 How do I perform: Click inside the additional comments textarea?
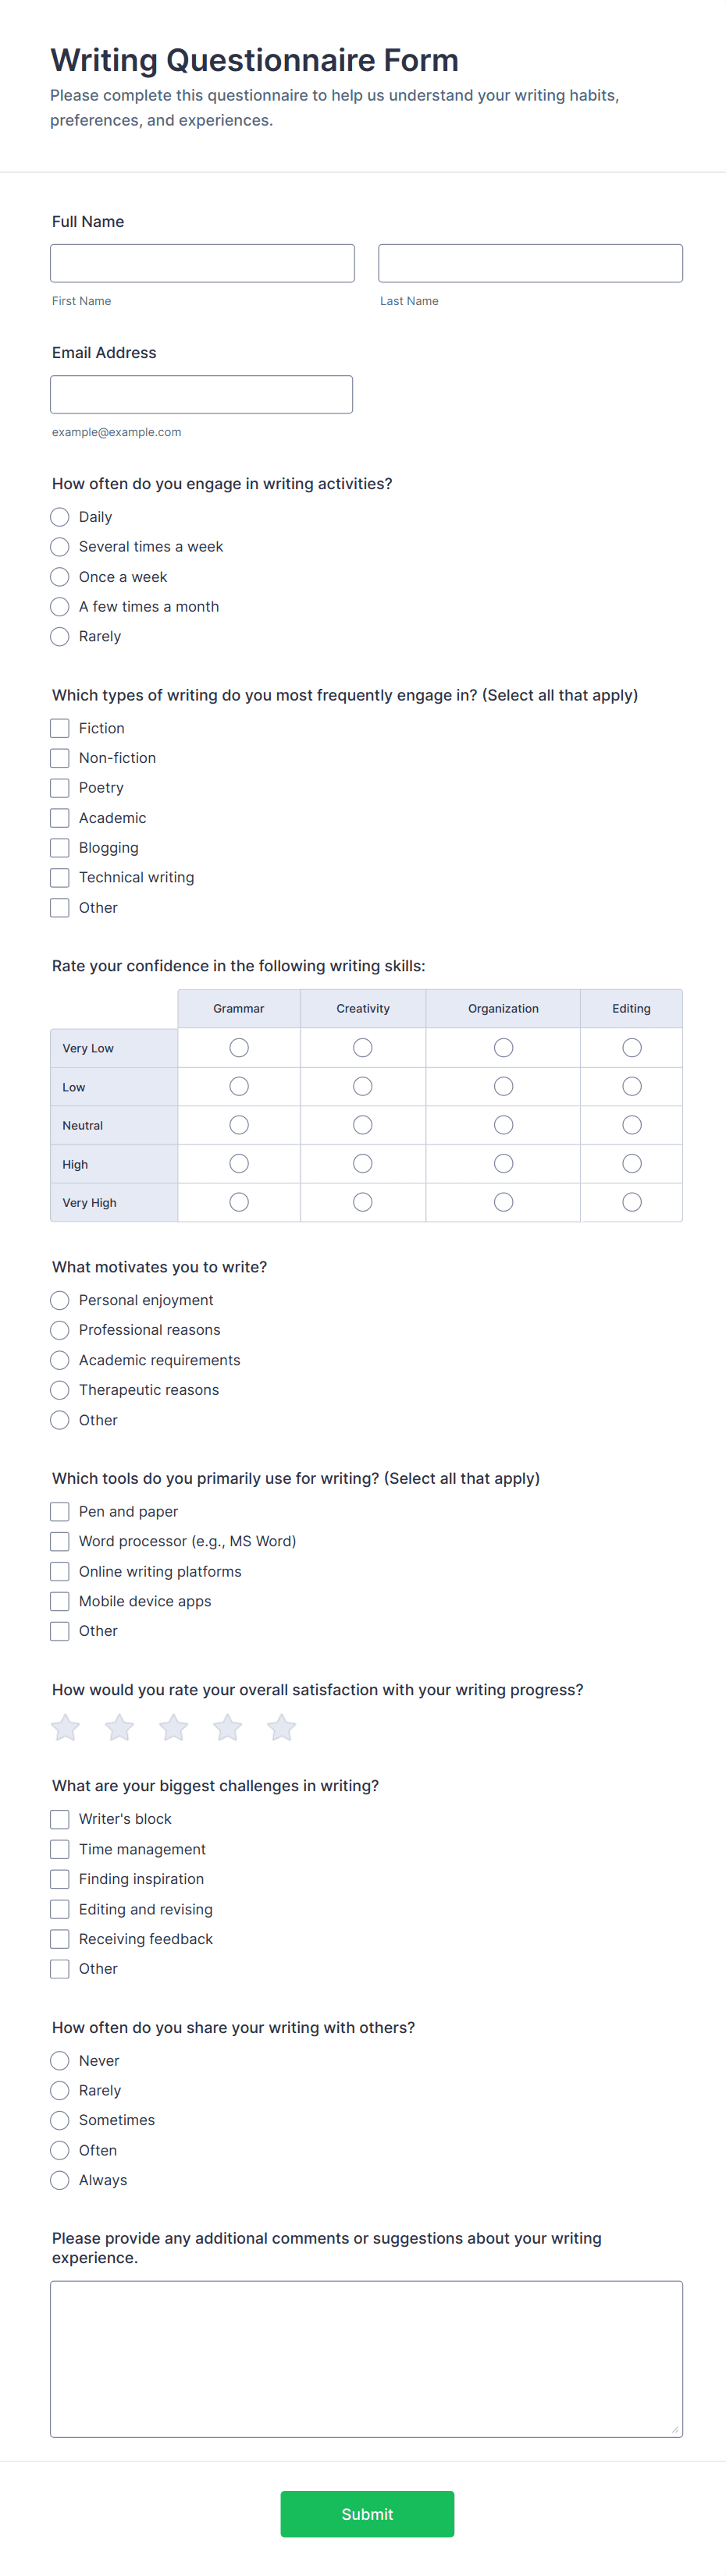[x=367, y=2359]
